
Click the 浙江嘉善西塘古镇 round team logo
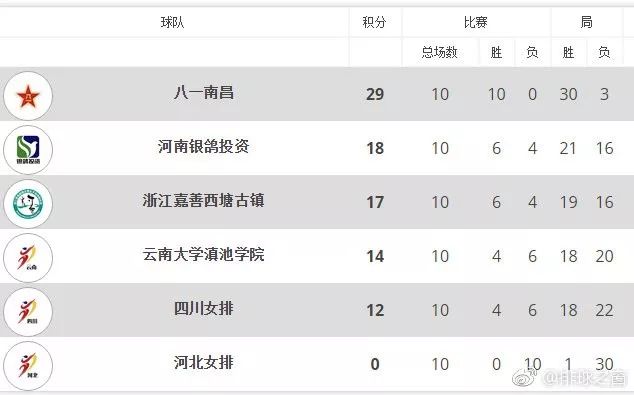click(28, 204)
